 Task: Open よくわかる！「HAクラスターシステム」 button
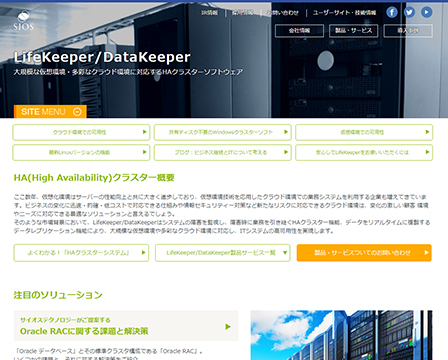coord(81,253)
